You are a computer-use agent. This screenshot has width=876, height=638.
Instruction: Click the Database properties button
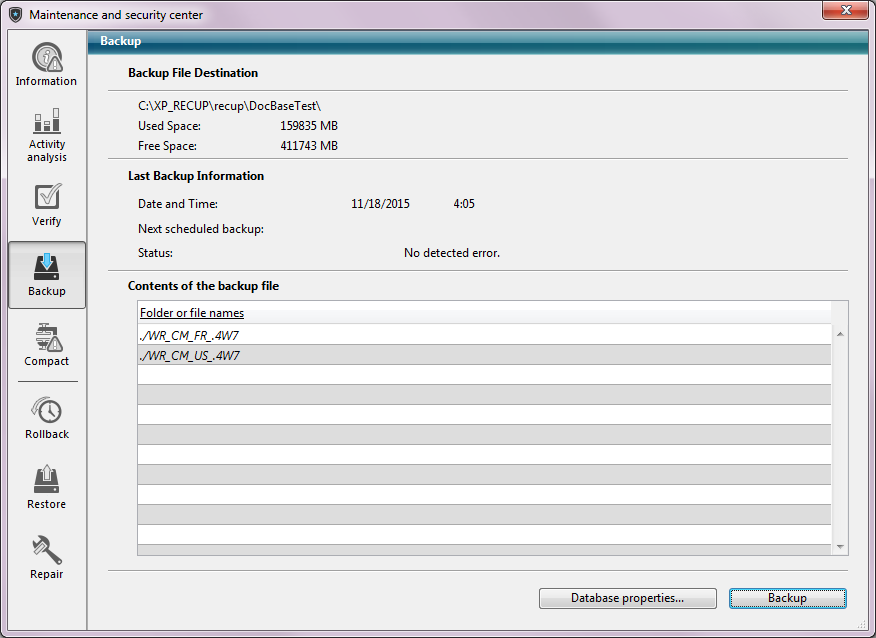tap(627, 598)
